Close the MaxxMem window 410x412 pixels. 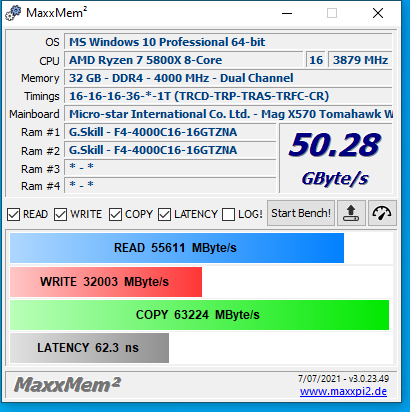coord(378,13)
